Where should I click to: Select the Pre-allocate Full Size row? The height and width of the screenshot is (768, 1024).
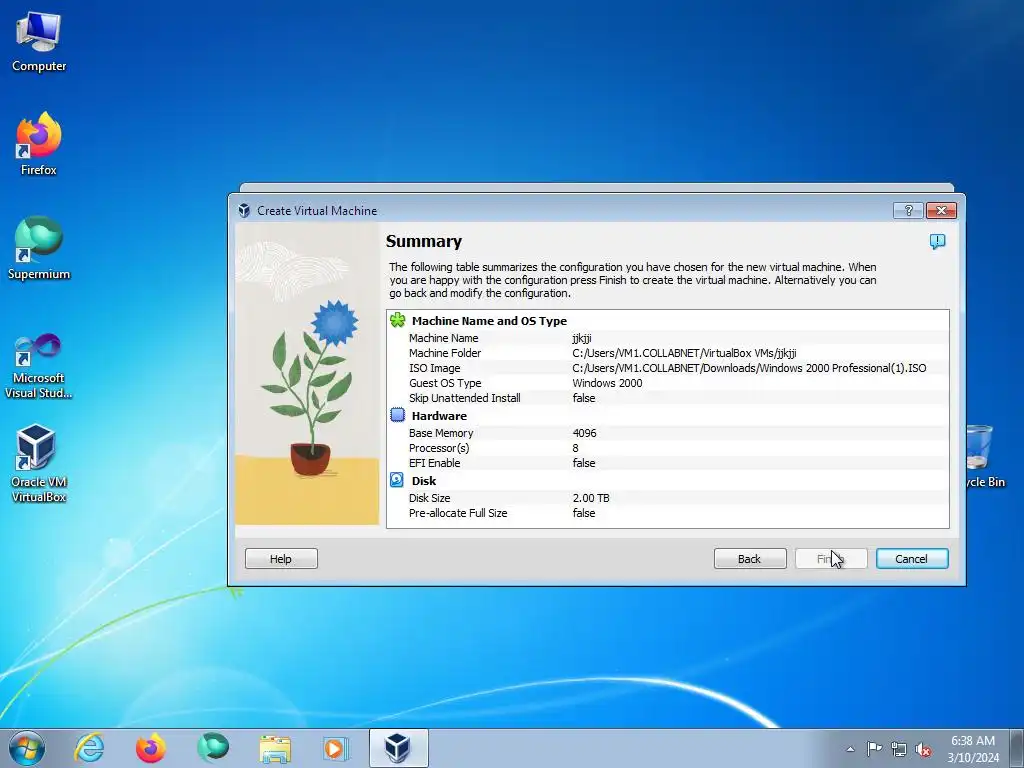tap(667, 513)
